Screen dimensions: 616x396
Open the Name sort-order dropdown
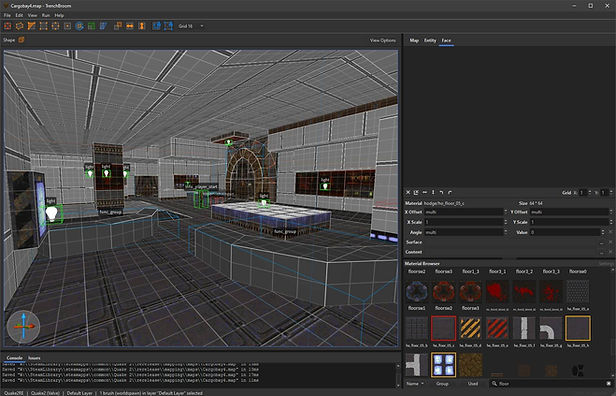[415, 383]
